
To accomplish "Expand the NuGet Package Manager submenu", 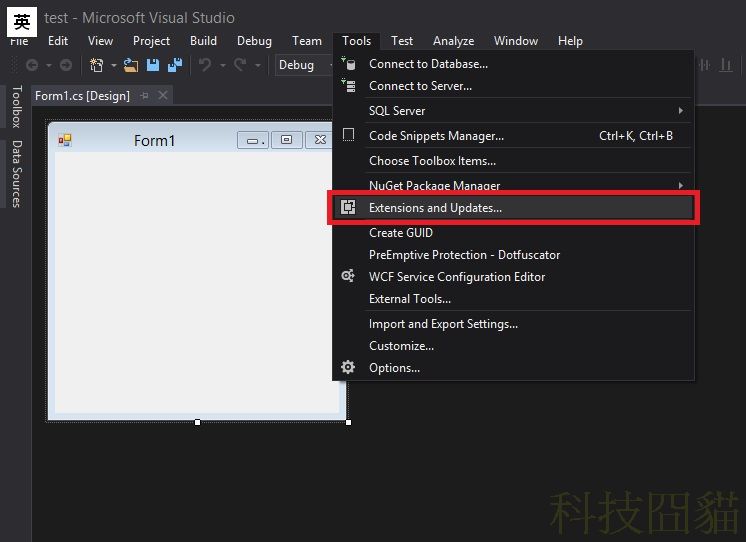I will (681, 185).
